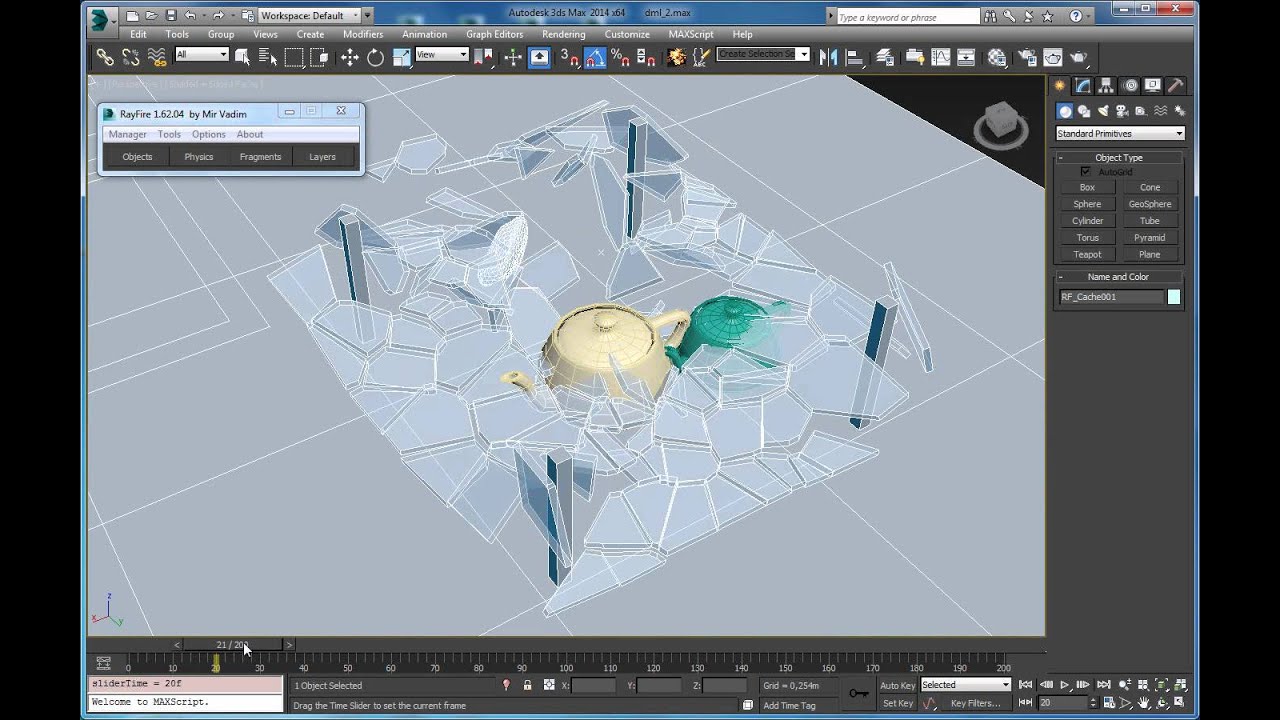1280x720 pixels.
Task: Activate Select and Move tool
Action: [x=350, y=57]
